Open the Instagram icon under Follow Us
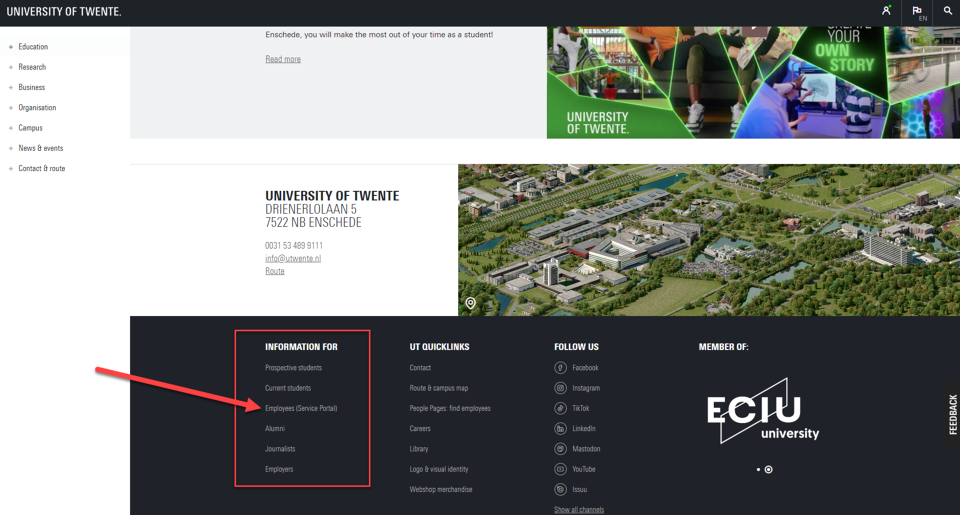The width and height of the screenshot is (960, 515). (560, 388)
